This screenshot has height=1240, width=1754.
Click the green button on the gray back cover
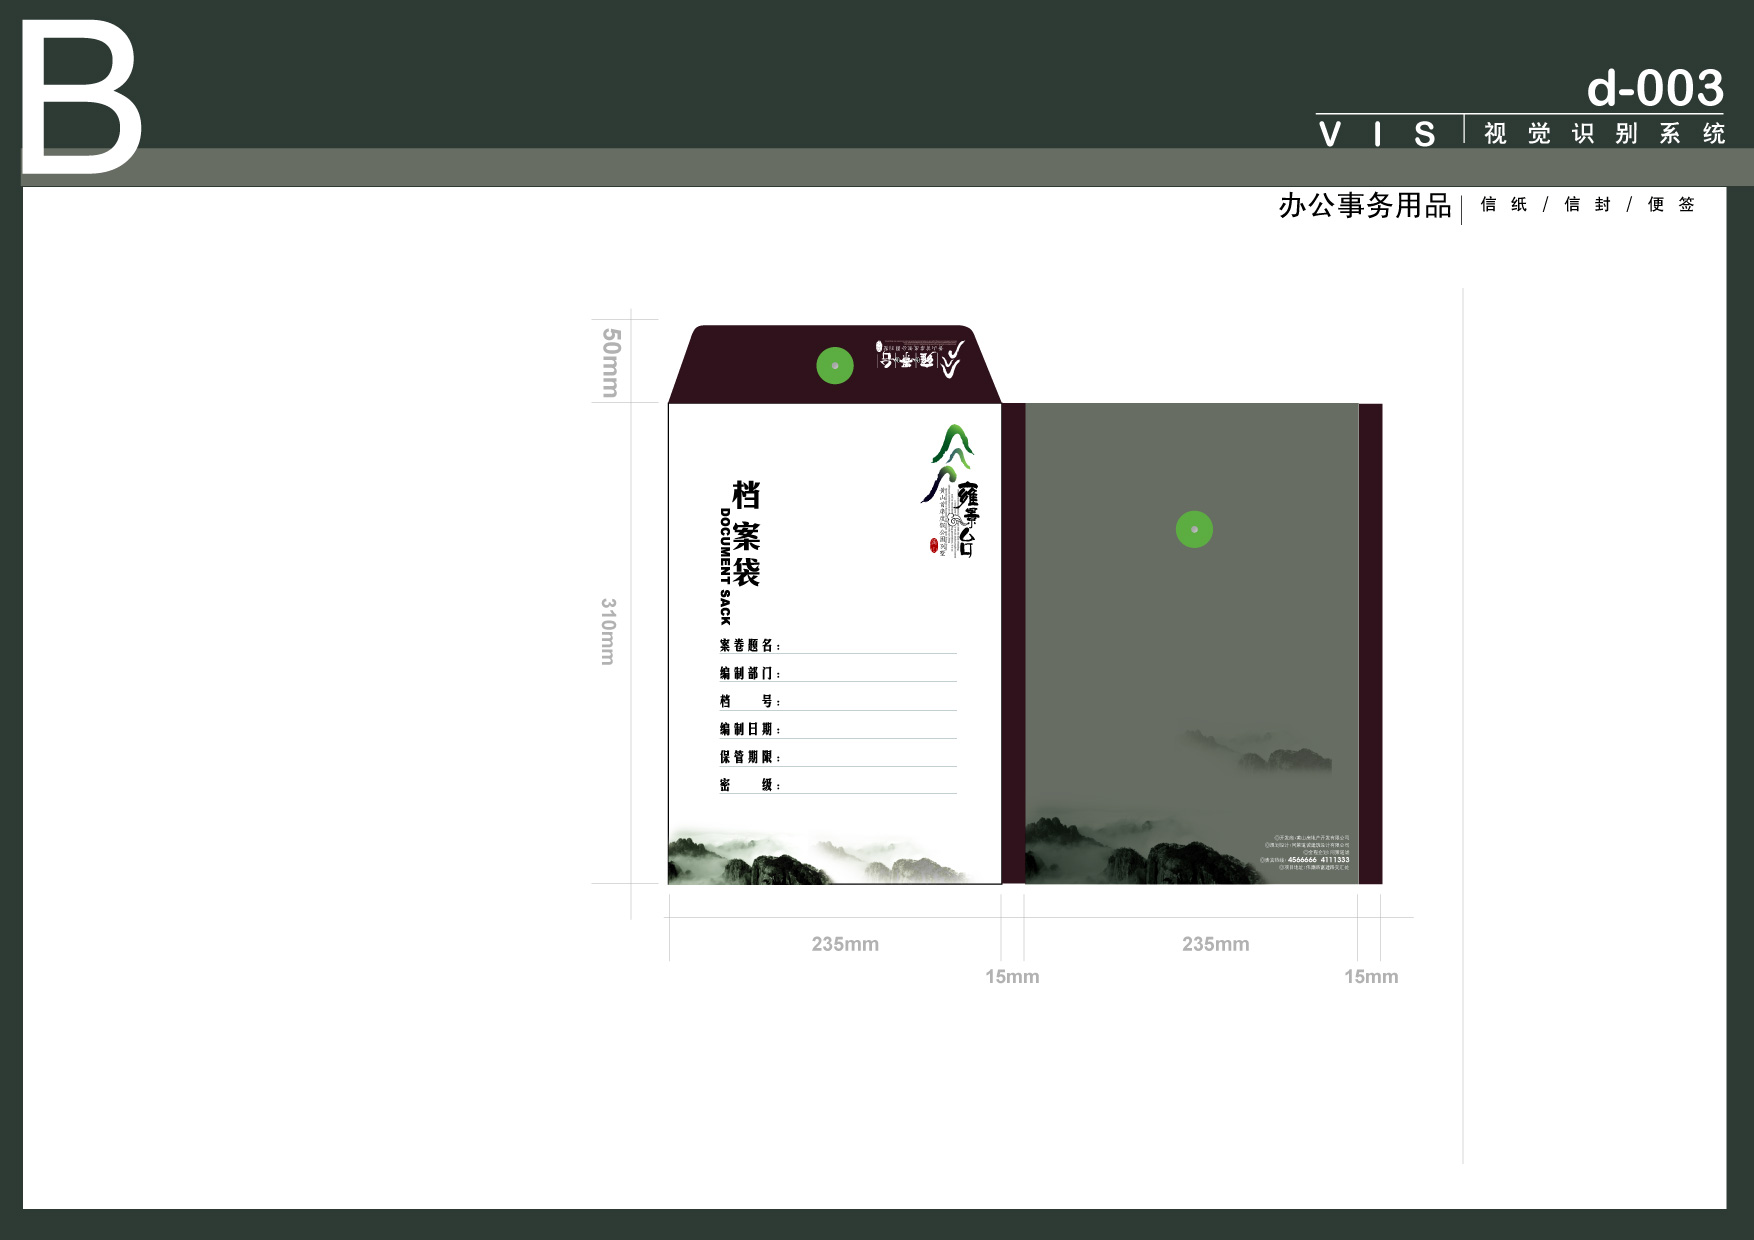click(1194, 529)
